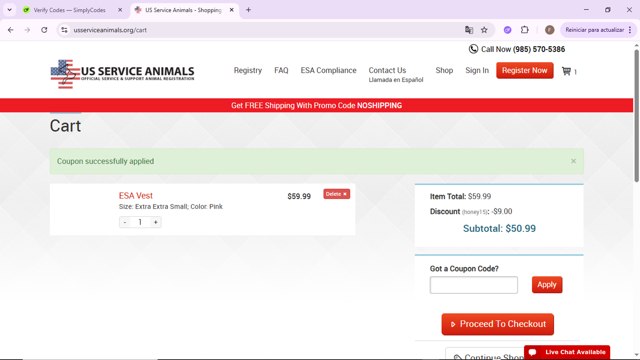Dismiss the Coupon successfully applied message
This screenshot has width=640, height=360.
click(x=573, y=161)
